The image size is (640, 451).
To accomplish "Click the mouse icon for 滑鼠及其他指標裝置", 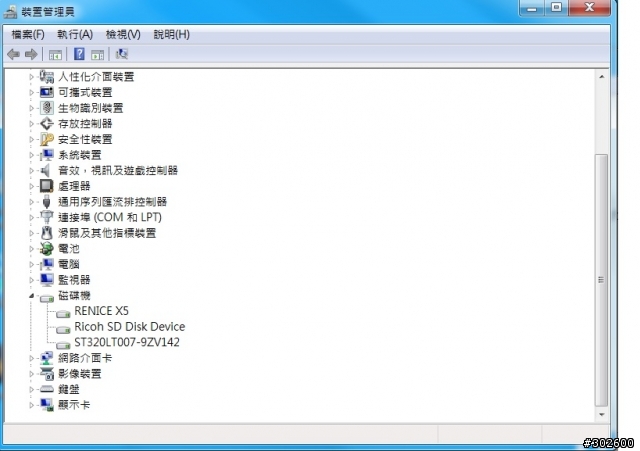I will (47, 233).
